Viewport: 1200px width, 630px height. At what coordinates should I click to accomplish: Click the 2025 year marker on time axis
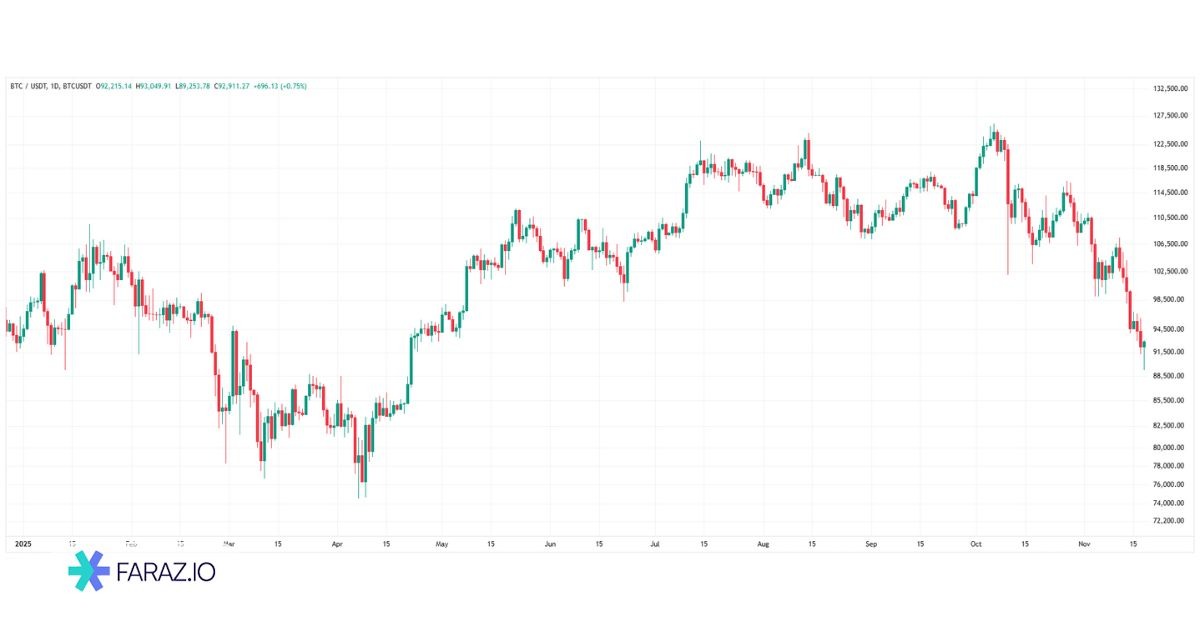pyautogui.click(x=19, y=545)
